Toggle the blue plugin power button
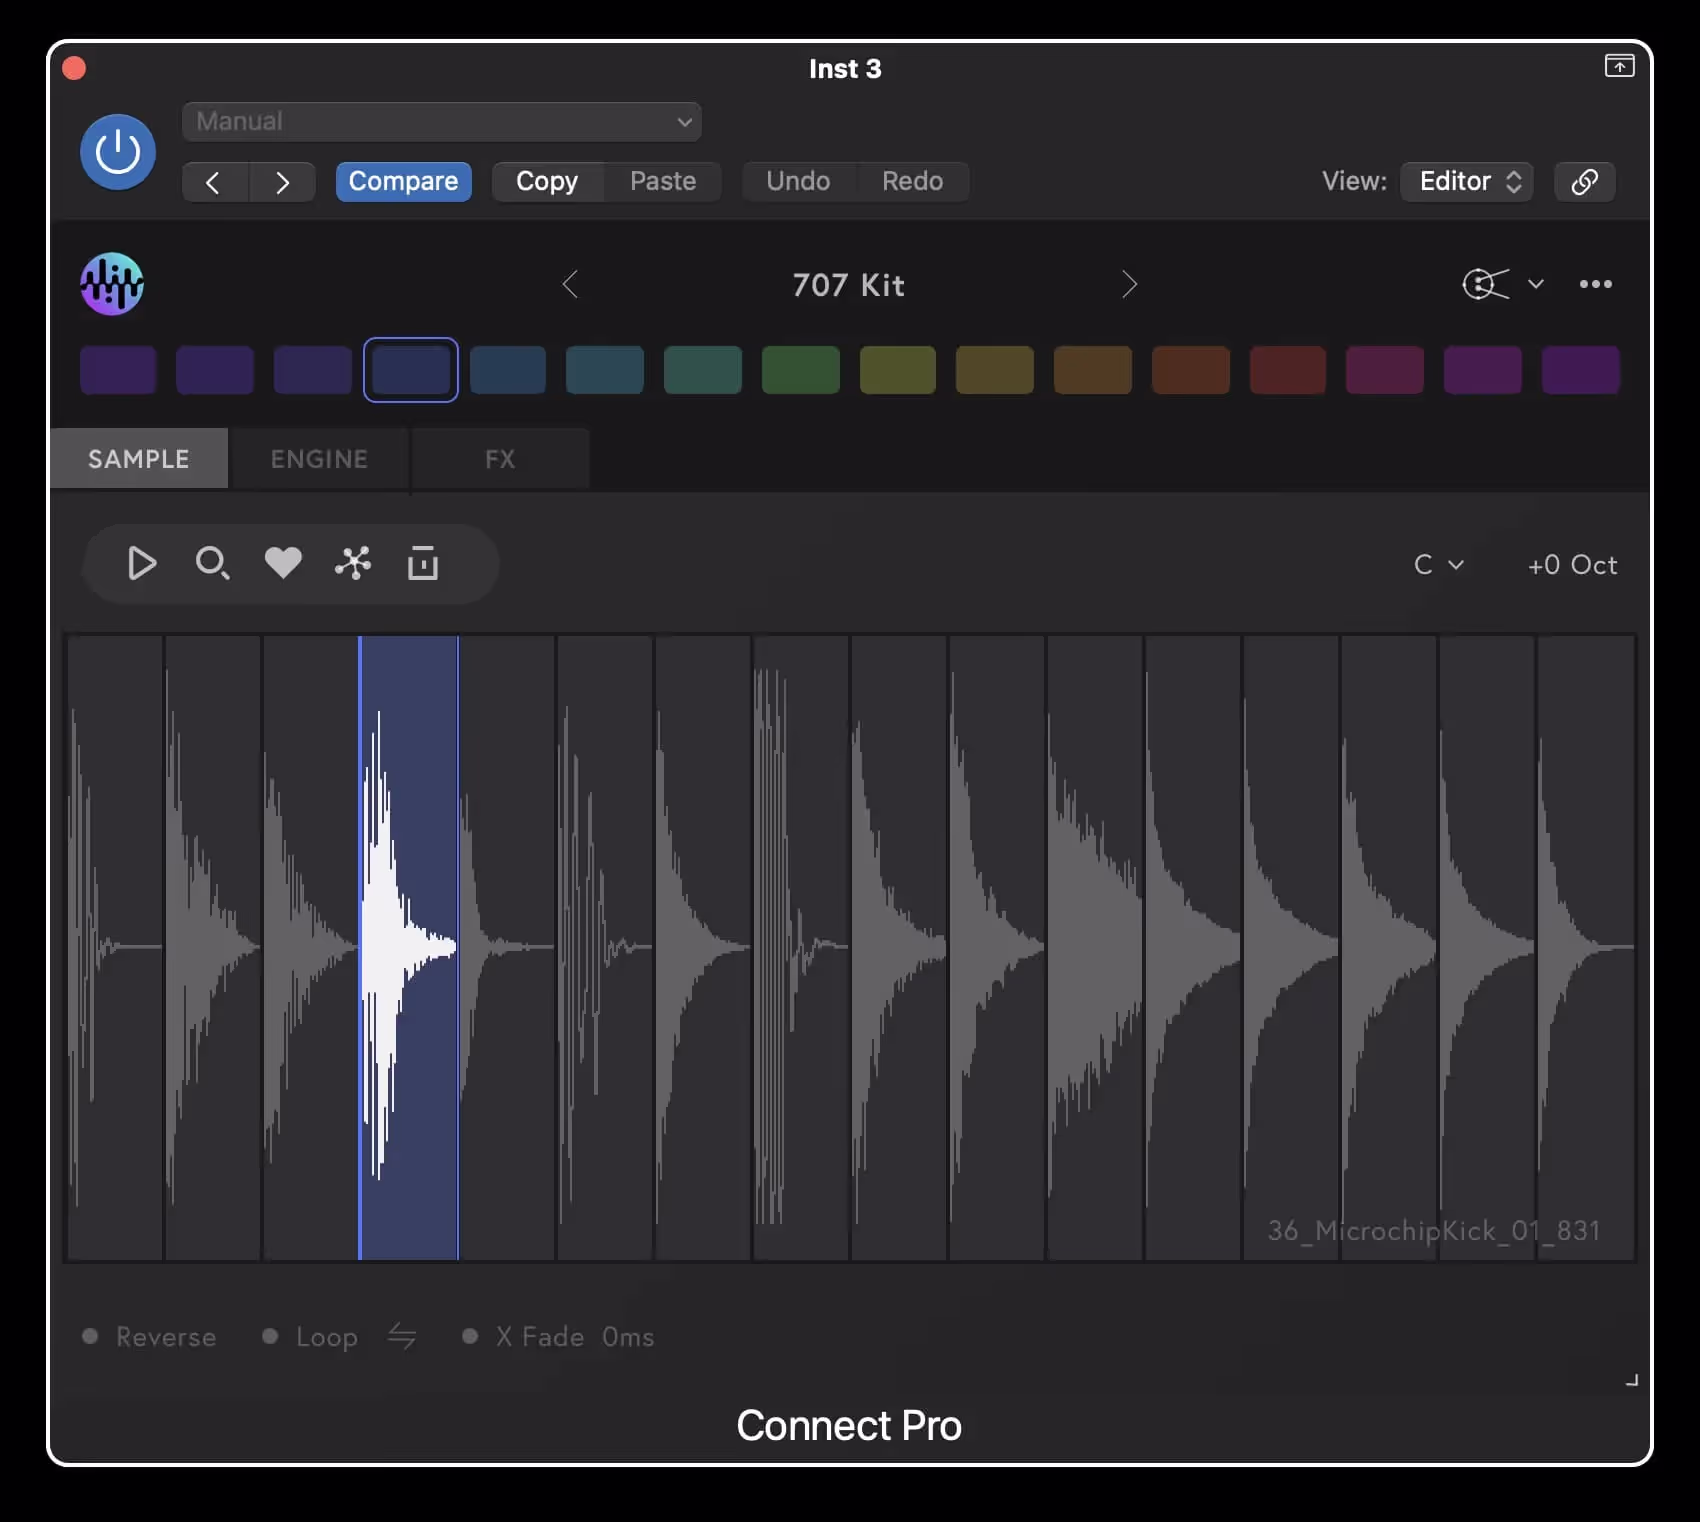The width and height of the screenshot is (1700, 1522). (x=117, y=152)
